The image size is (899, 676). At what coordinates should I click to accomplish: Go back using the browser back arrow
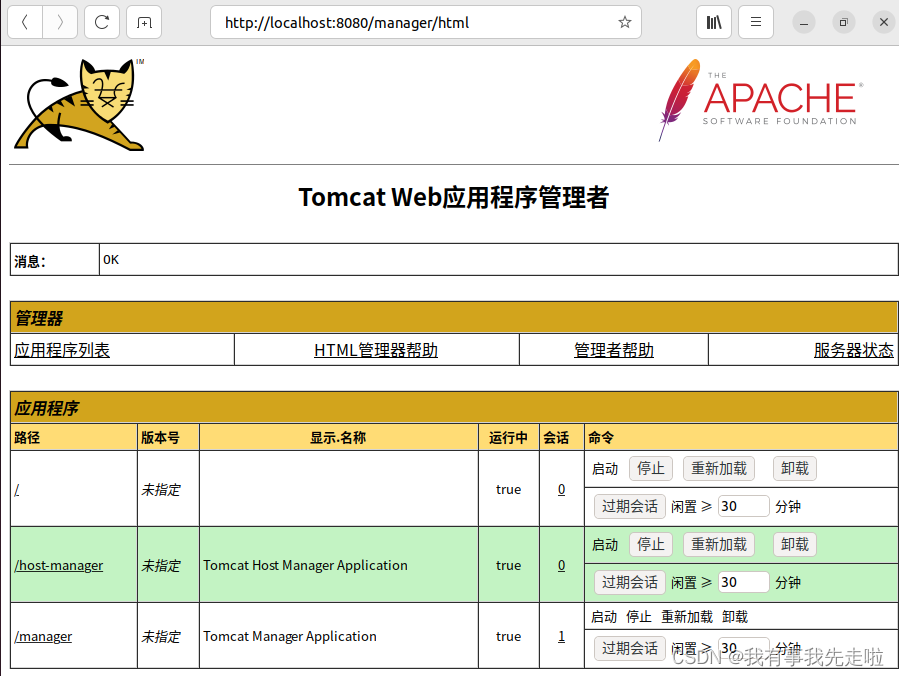click(25, 22)
